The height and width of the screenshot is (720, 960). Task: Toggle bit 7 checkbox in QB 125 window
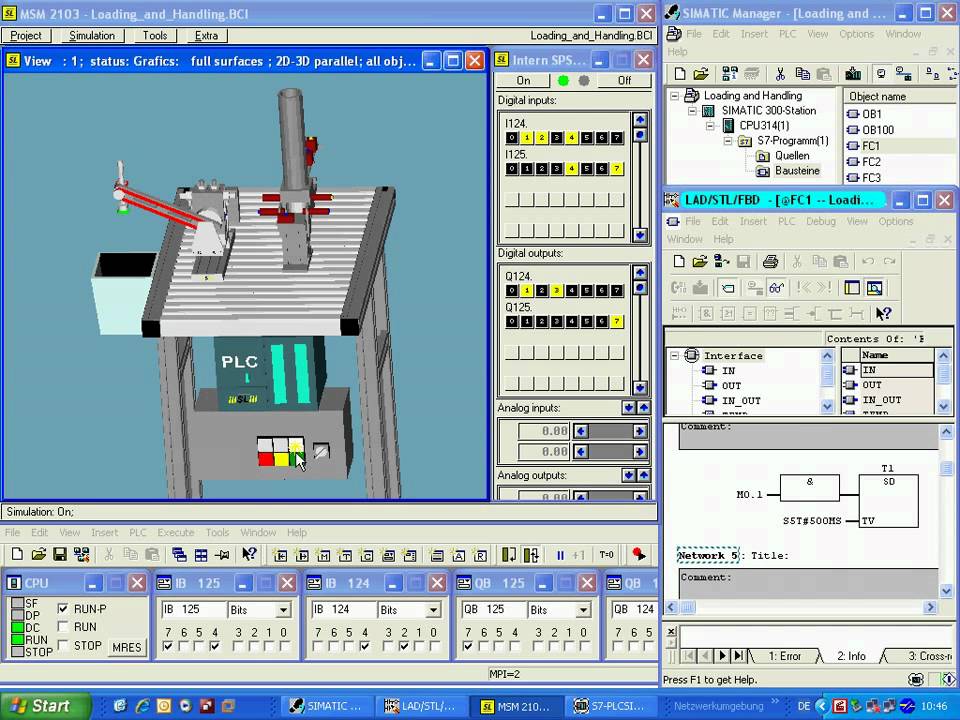468,646
